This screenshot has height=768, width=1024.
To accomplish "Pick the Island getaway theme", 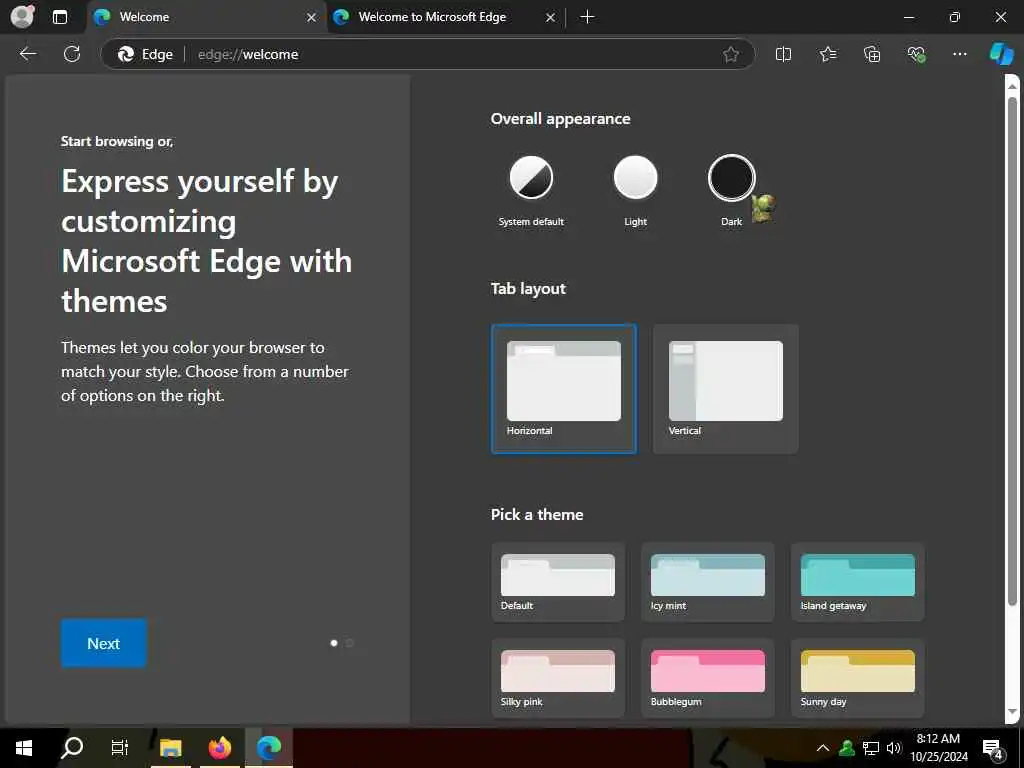I will pyautogui.click(x=857, y=582).
